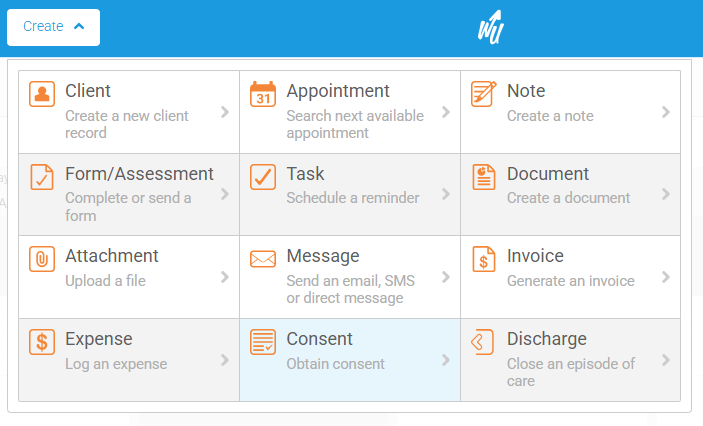Expand the Client item chevron arrow
The image size is (703, 426).
point(225,112)
